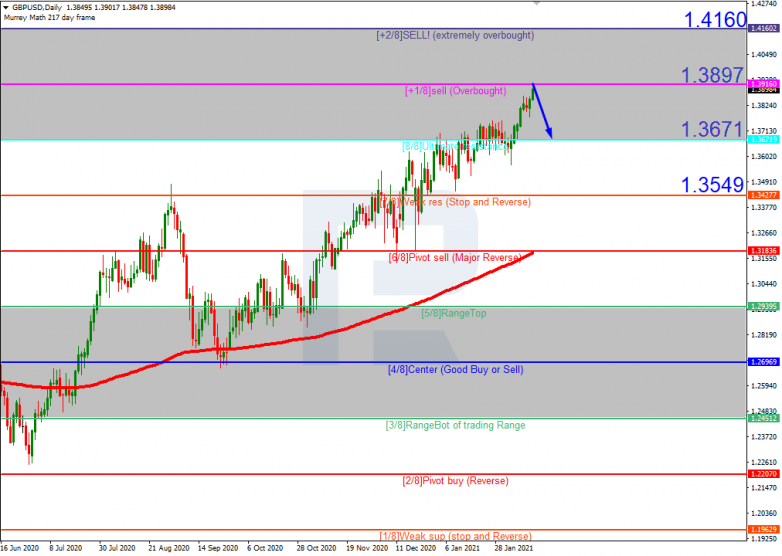Click the 1.20360 value on price scale
This screenshot has width=782, height=556.
pyautogui.click(x=764, y=513)
